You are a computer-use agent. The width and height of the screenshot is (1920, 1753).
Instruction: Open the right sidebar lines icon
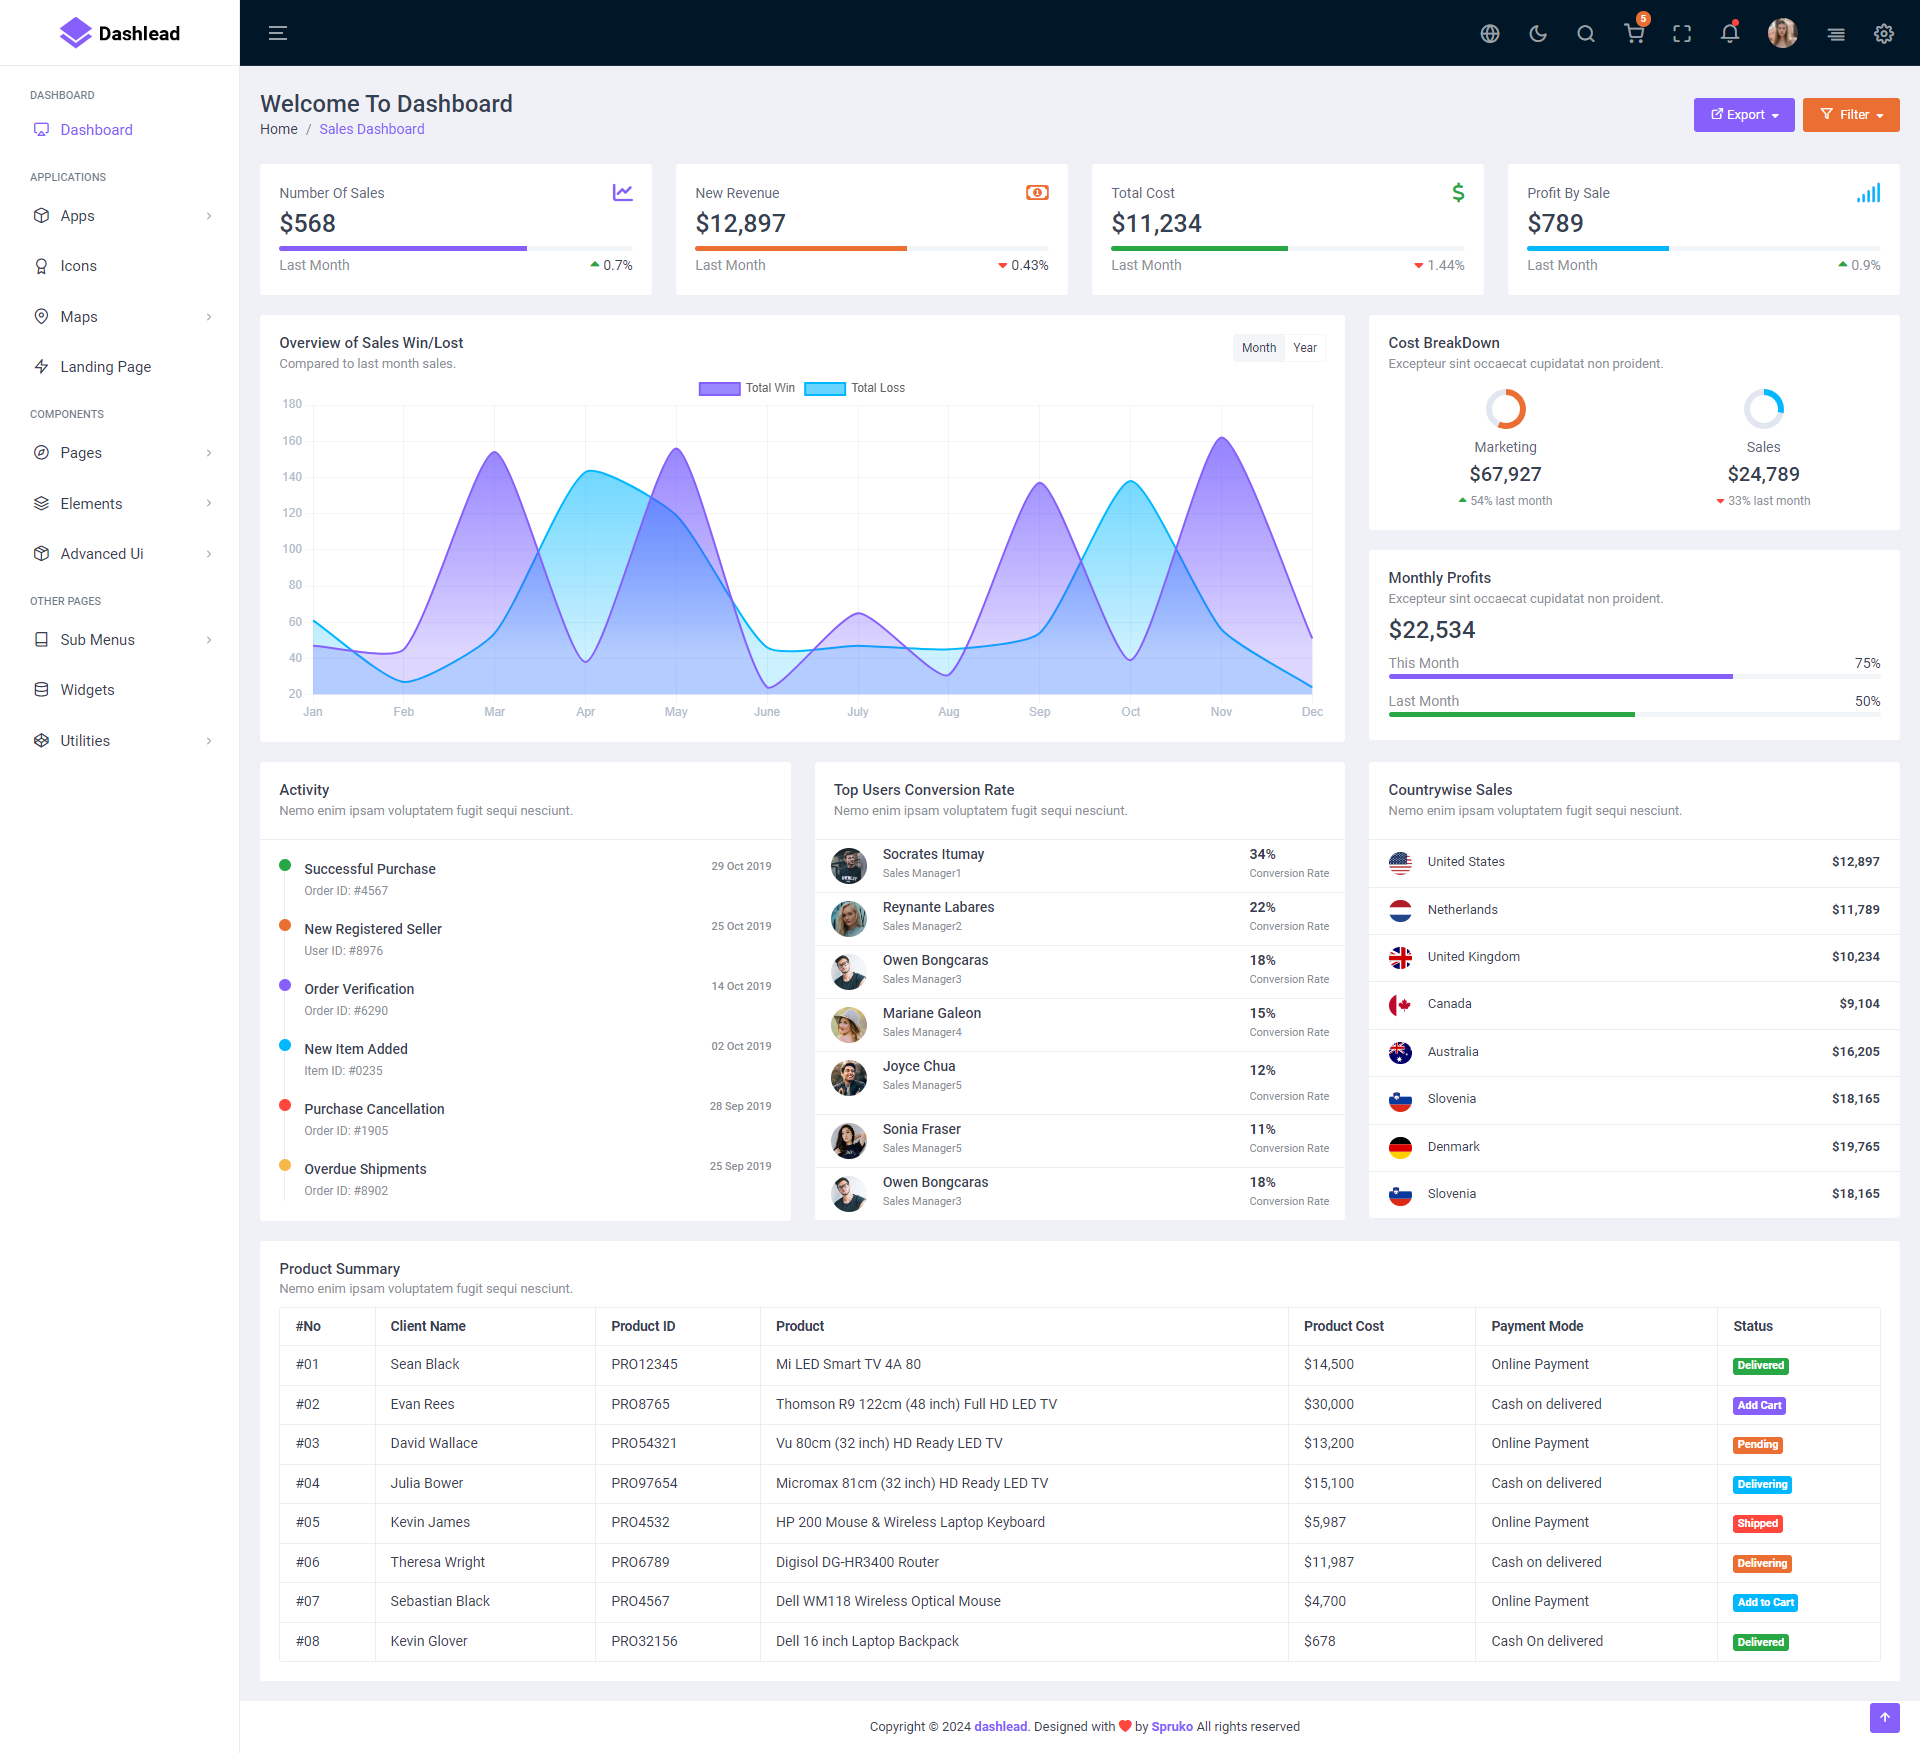pos(1836,34)
